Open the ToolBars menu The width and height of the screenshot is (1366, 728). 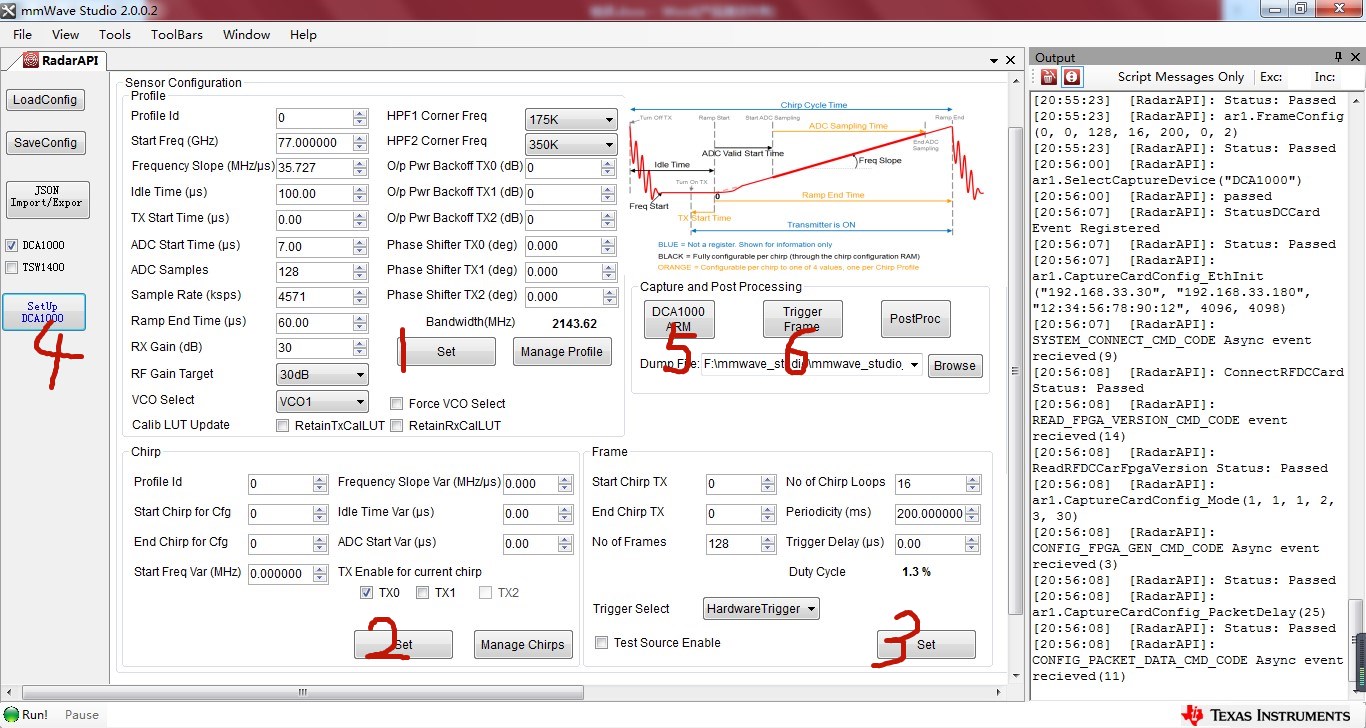pos(177,34)
